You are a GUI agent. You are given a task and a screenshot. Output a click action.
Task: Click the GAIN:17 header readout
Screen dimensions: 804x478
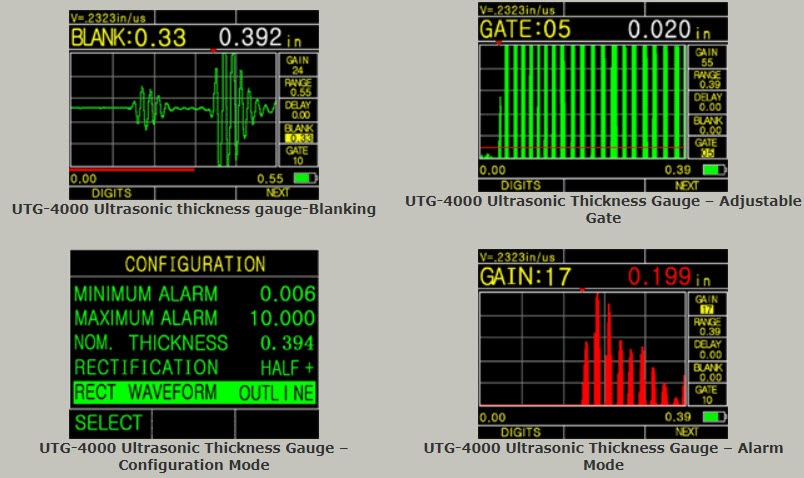pos(525,277)
